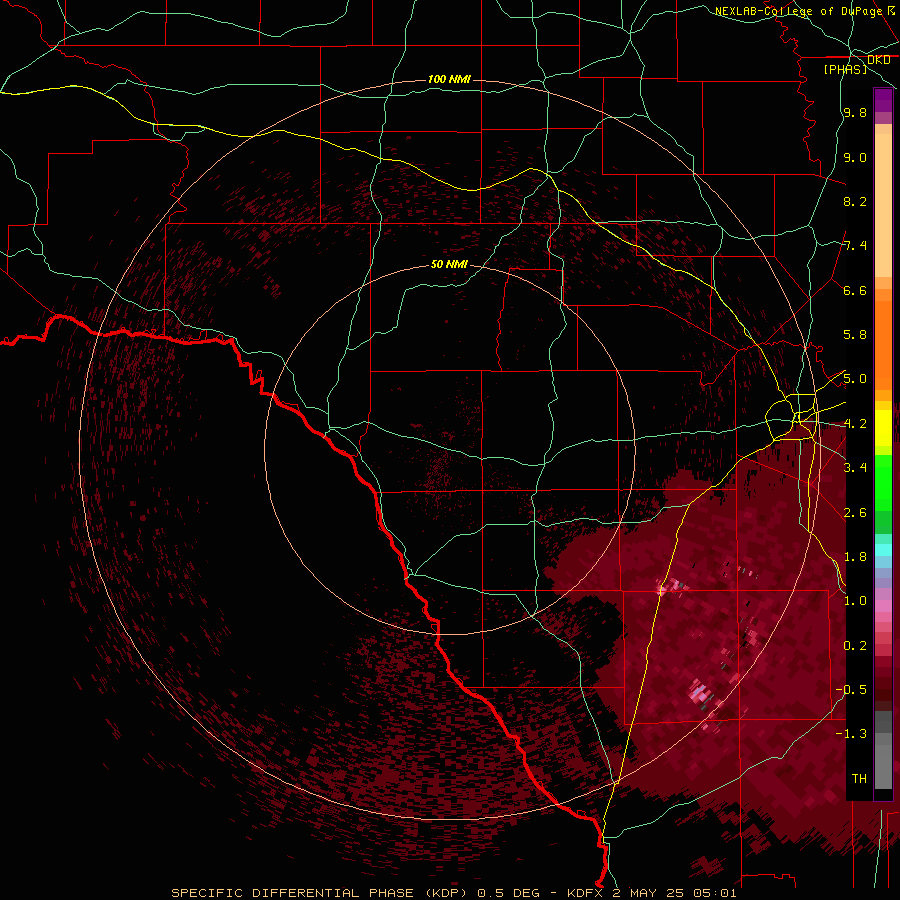Click the 8.2 color scale label
Viewport: 900px width, 900px height.
[x=855, y=201]
